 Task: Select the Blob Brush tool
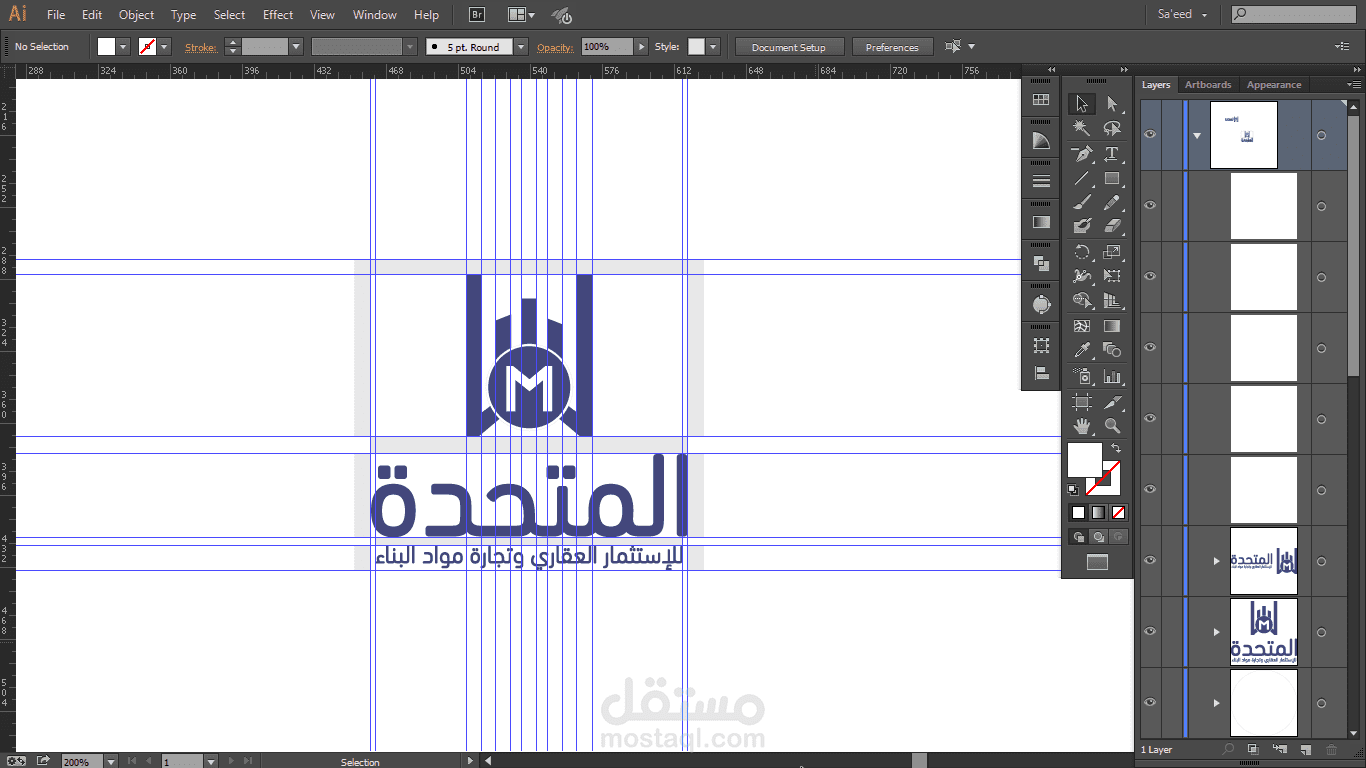tap(1081, 227)
